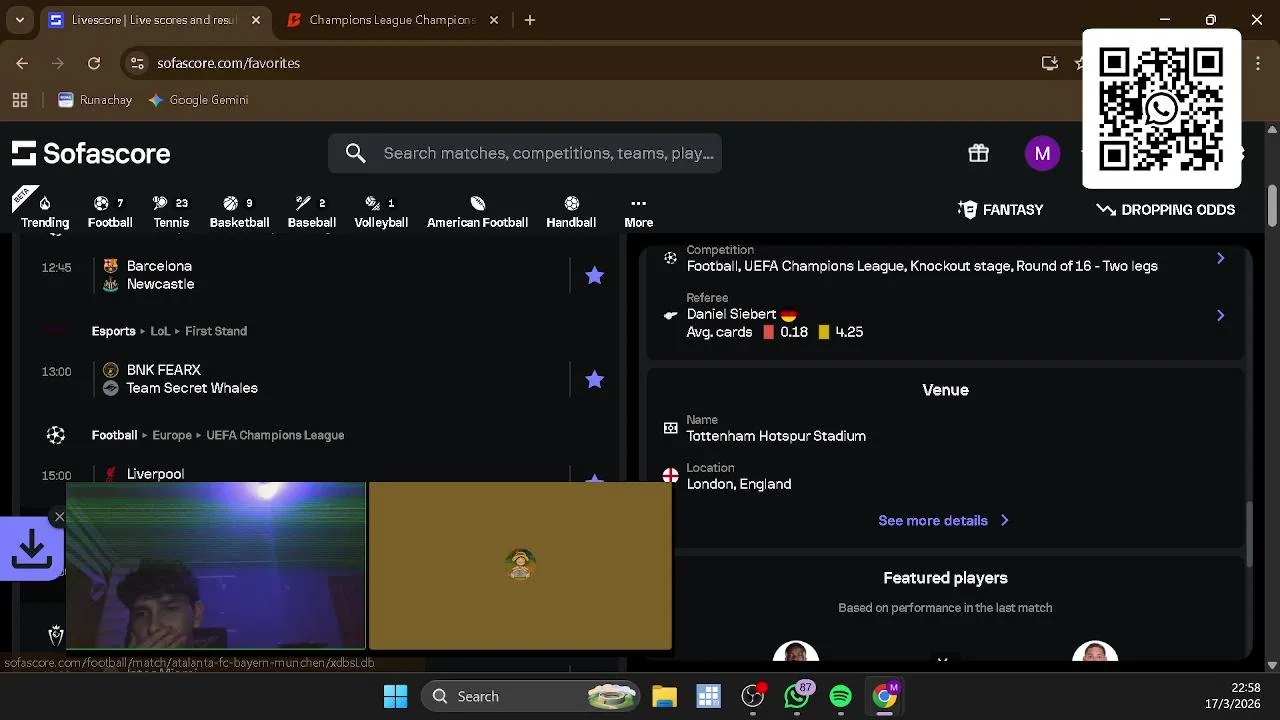1280x720 pixels.
Task: Open a new browser tab
Action: point(530,20)
